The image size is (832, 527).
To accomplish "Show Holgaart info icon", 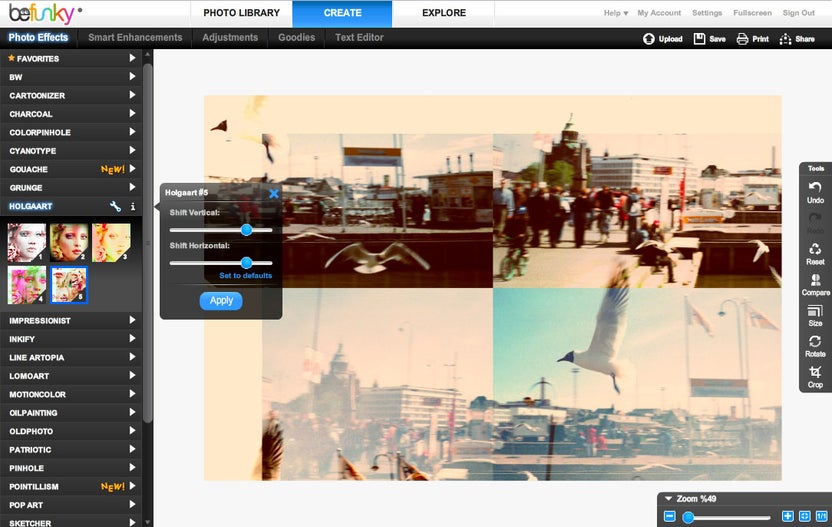I will pos(133,206).
